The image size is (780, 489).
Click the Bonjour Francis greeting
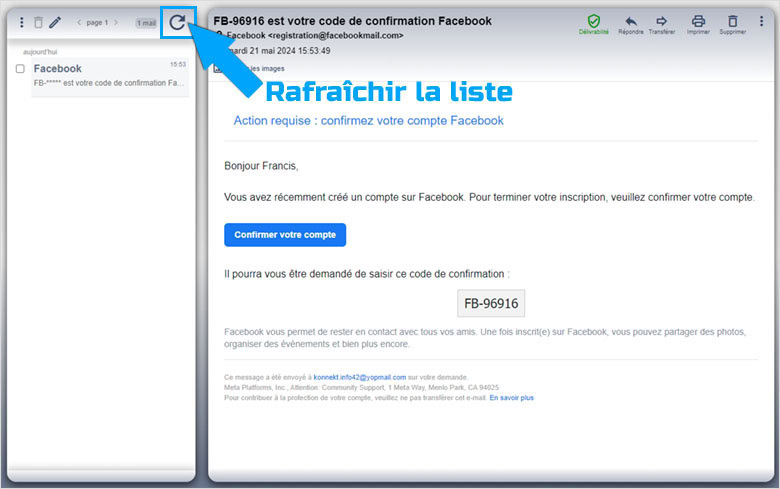pos(261,166)
